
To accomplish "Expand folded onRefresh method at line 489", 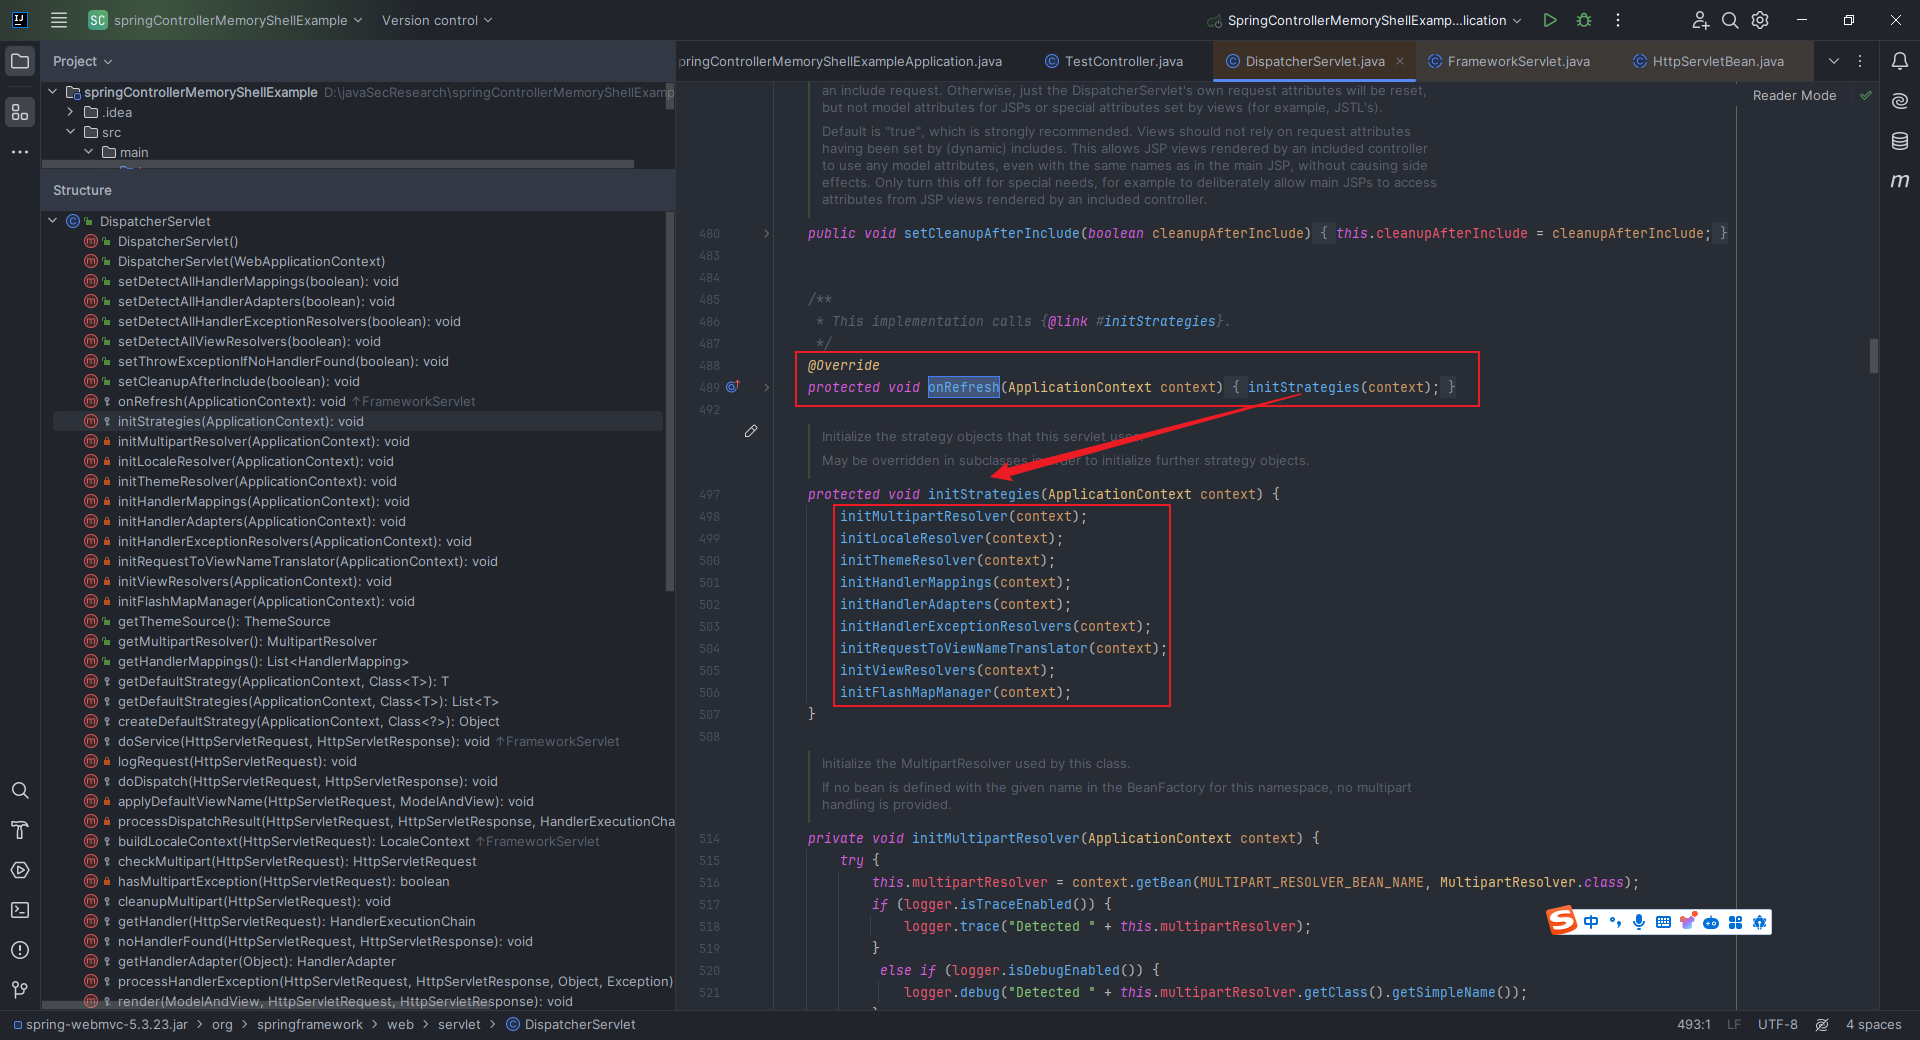I will pos(767,387).
